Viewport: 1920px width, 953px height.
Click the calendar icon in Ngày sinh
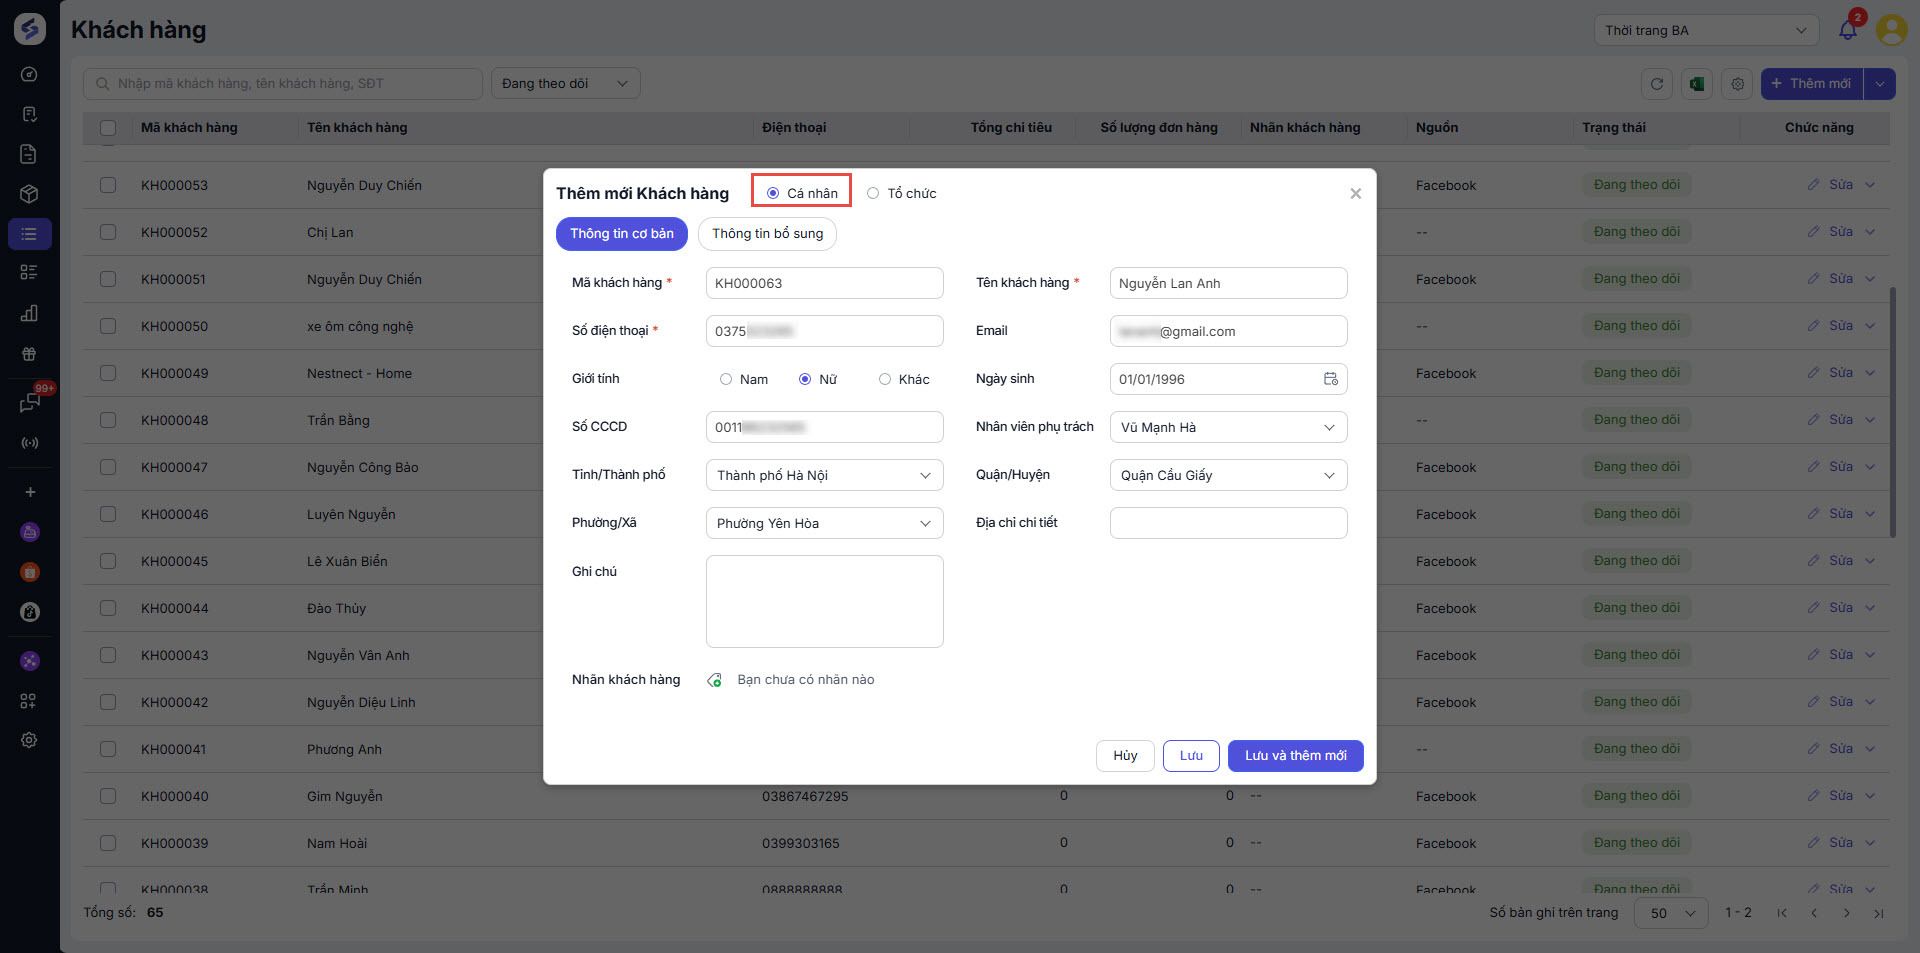[1330, 379]
